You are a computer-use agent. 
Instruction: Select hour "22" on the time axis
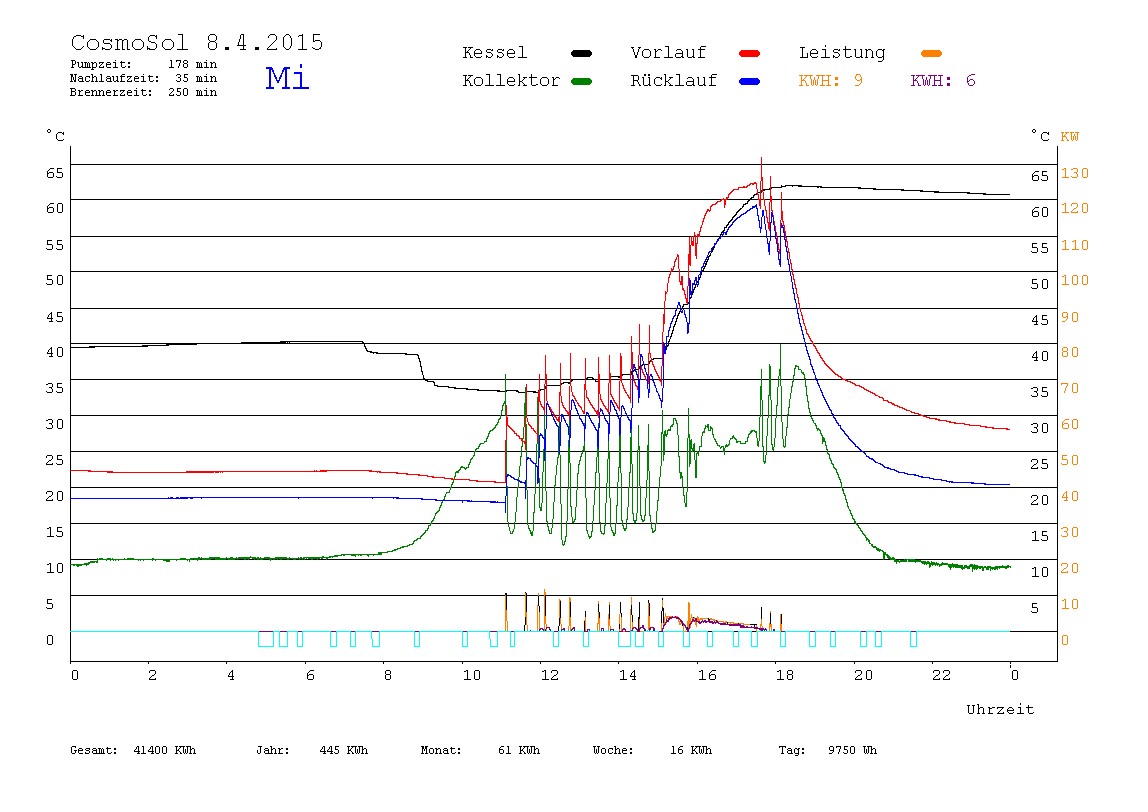coord(942,675)
